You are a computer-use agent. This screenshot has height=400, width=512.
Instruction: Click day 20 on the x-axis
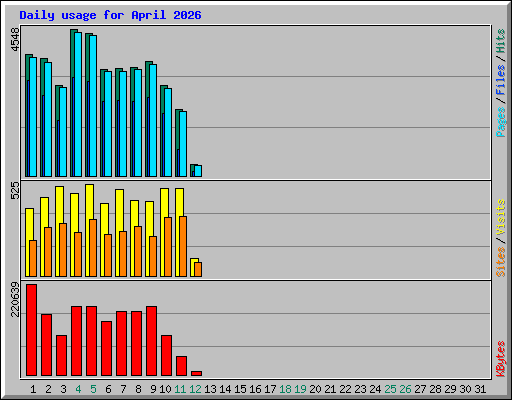pyautogui.click(x=315, y=389)
